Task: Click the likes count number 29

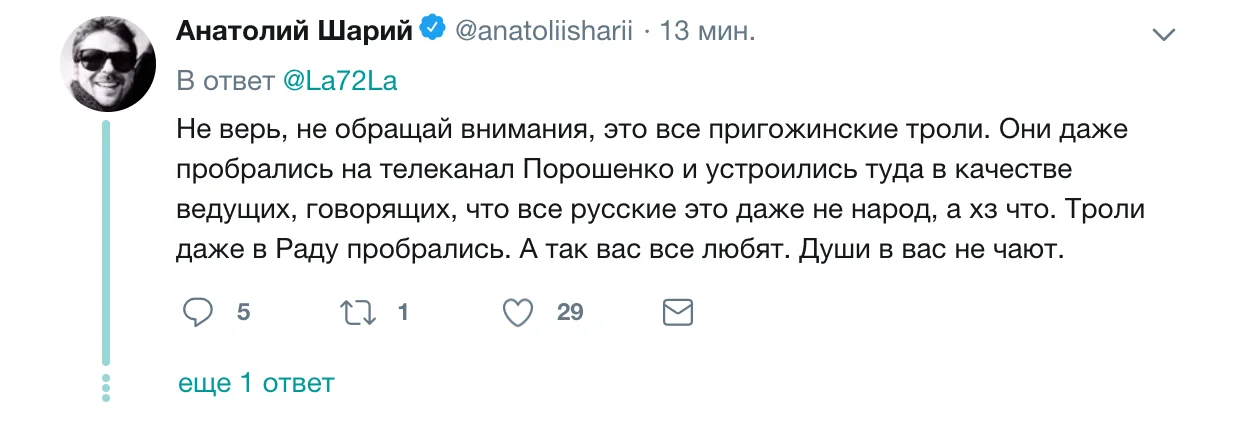Action: click(x=570, y=313)
